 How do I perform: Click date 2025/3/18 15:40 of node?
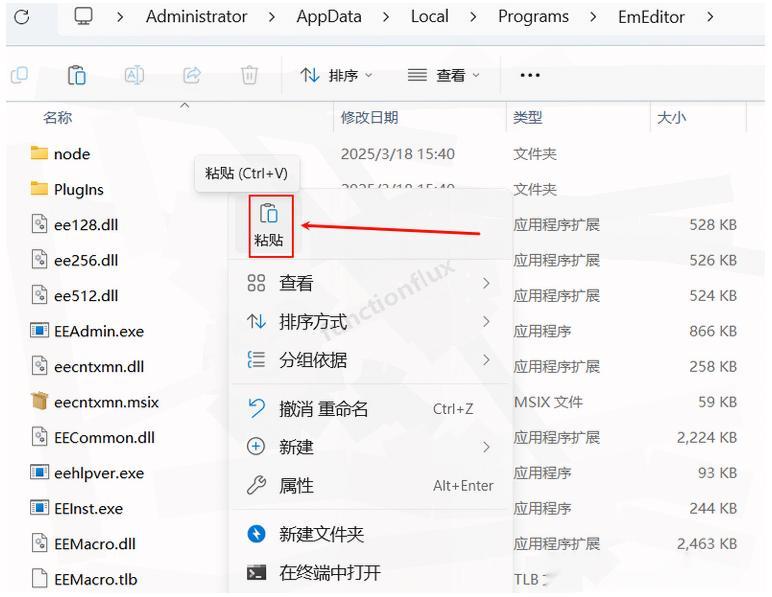[397, 154]
